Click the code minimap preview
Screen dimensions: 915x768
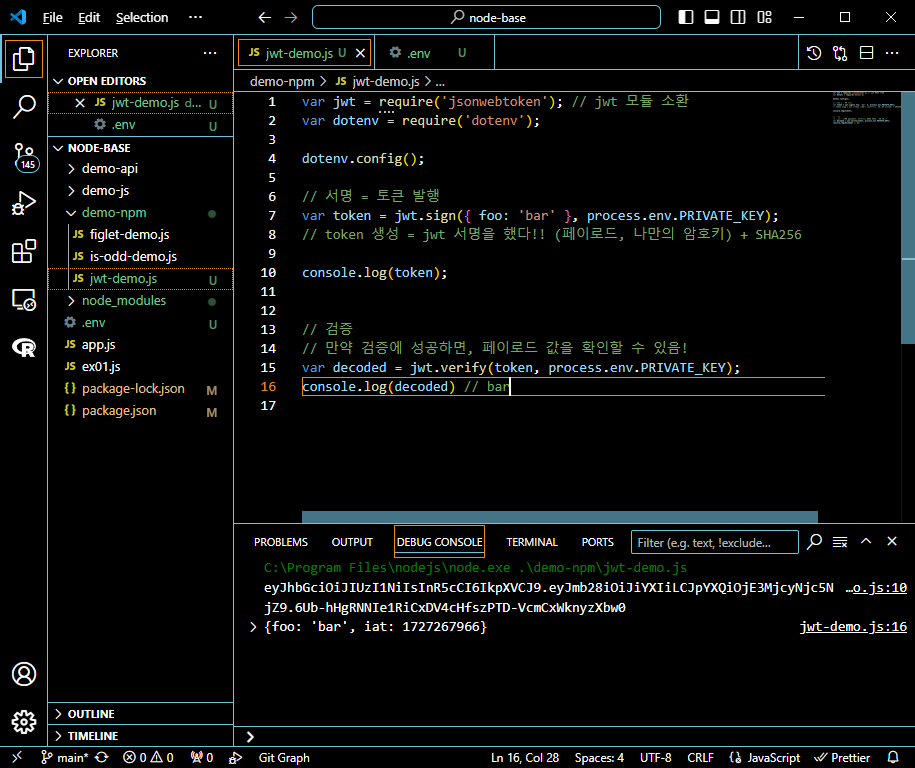pyautogui.click(x=866, y=109)
